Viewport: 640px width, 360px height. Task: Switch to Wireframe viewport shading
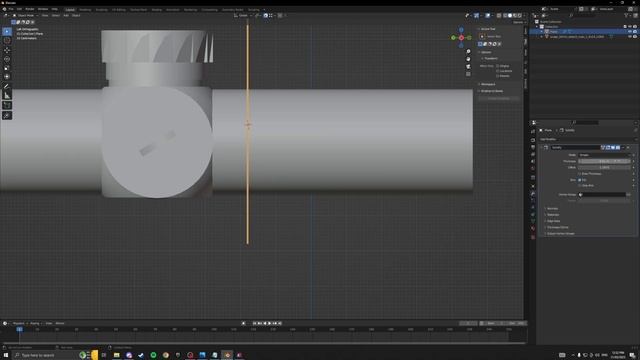(x=505, y=16)
